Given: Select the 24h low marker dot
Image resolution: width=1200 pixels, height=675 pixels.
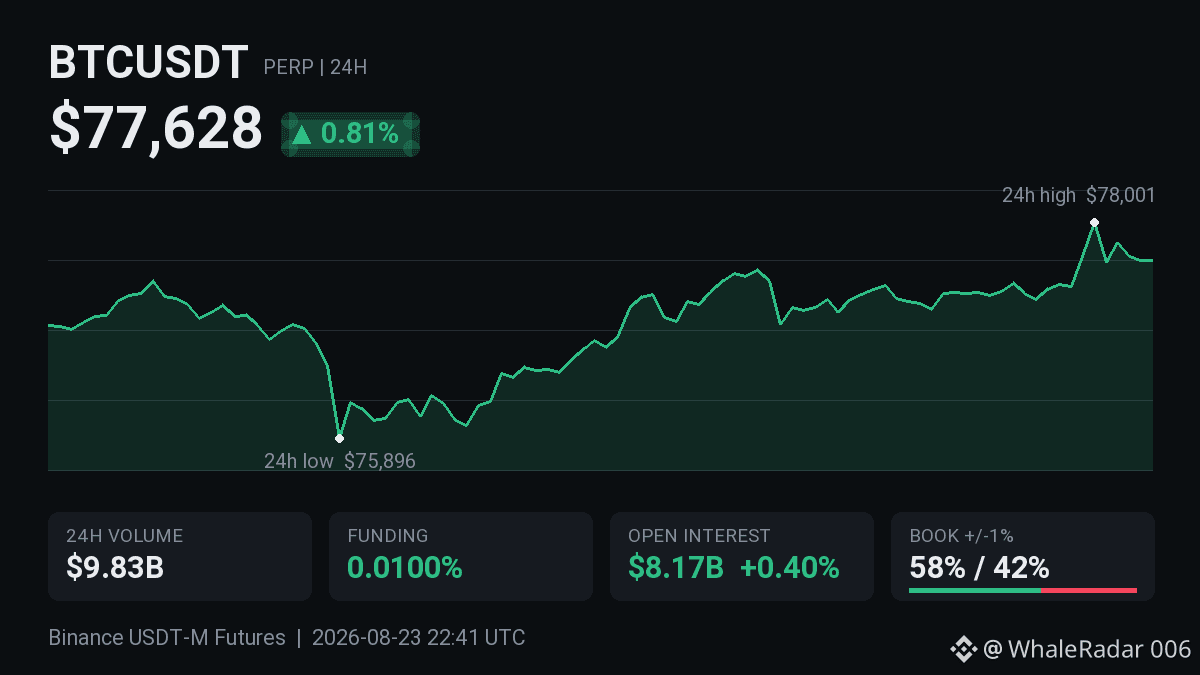Looking at the screenshot, I should click(339, 438).
